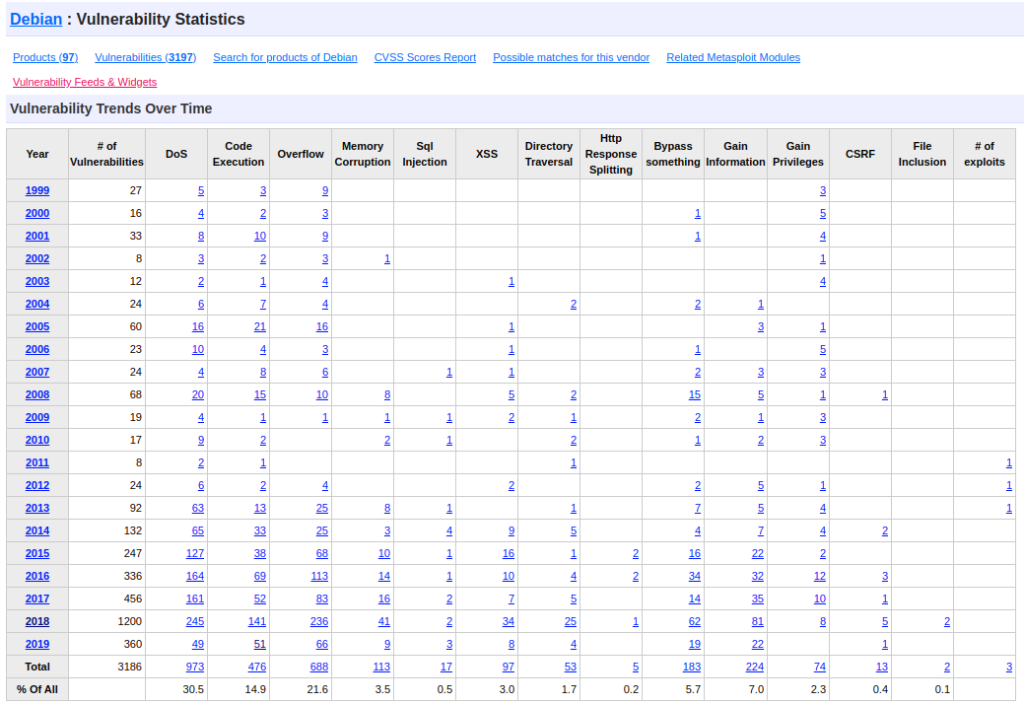Open Vulnerability Feeds & Widgets link
This screenshot has width=1024, height=704.
[85, 82]
